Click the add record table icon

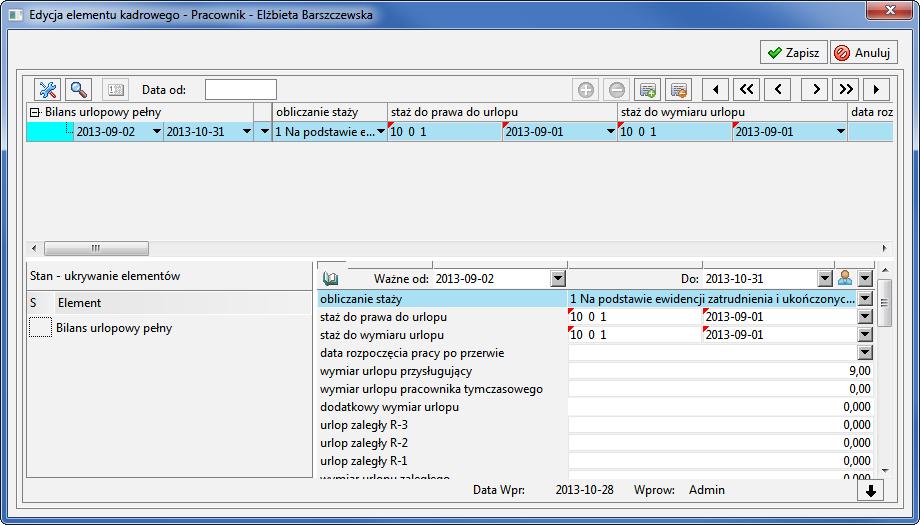click(x=648, y=90)
